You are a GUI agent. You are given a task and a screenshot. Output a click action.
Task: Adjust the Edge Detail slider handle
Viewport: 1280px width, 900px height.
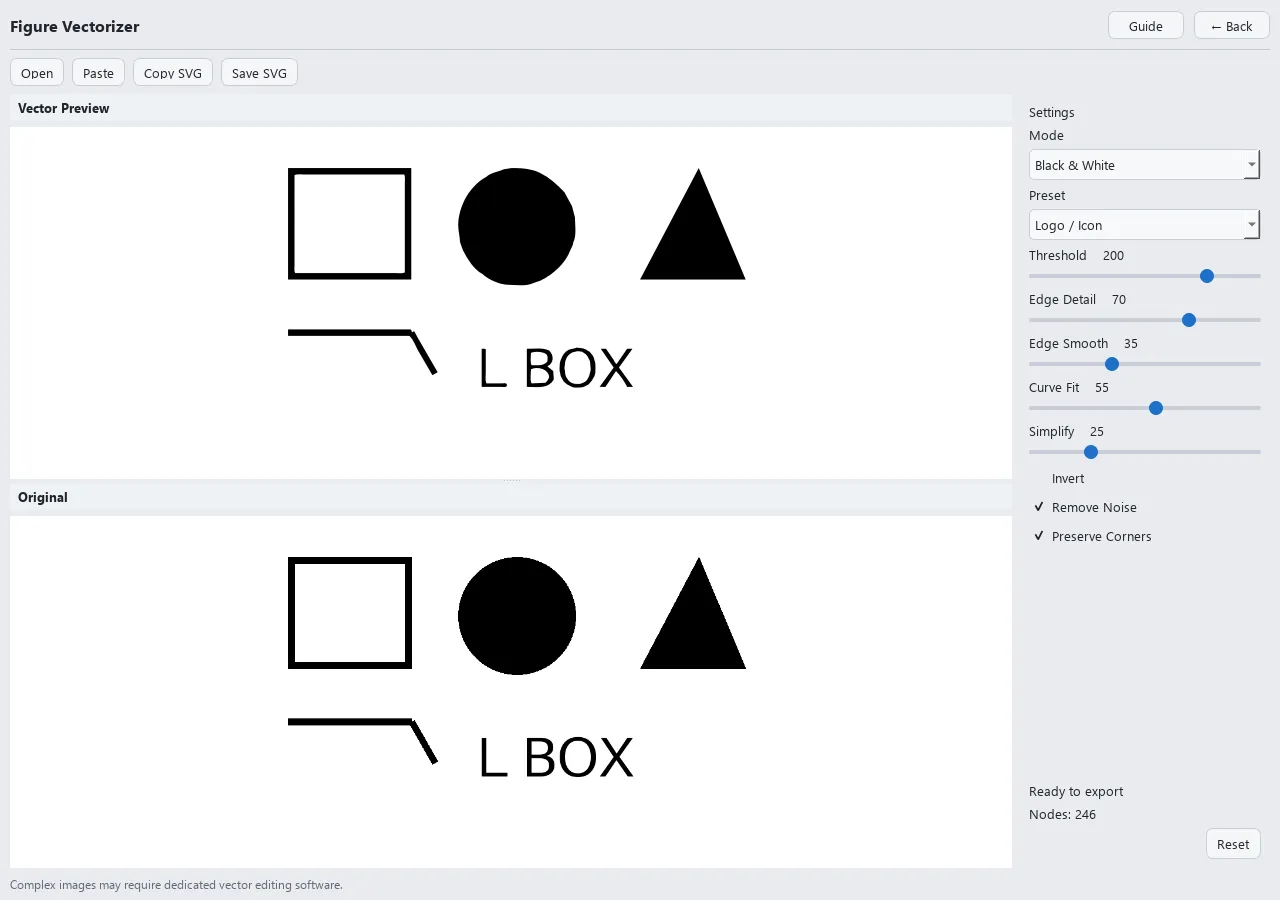(x=1189, y=320)
